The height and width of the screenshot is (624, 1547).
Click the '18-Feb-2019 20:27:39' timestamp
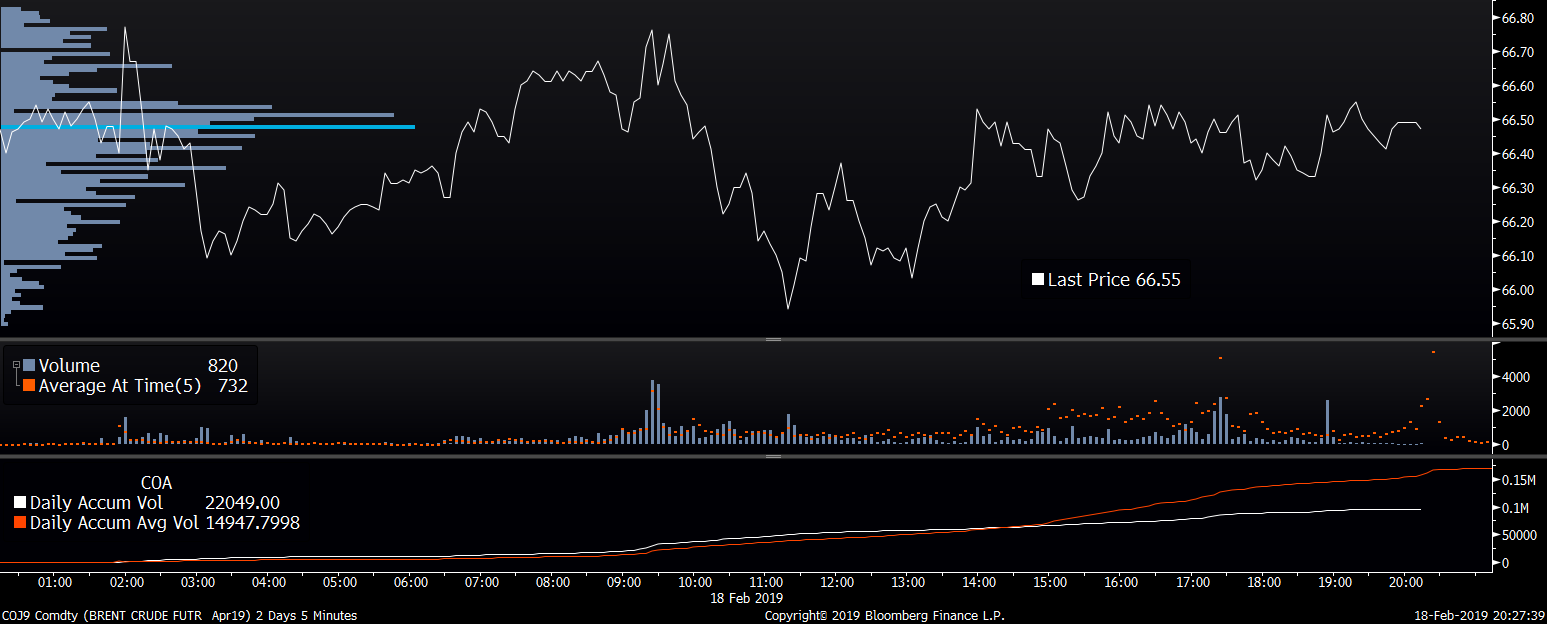tap(1481, 616)
